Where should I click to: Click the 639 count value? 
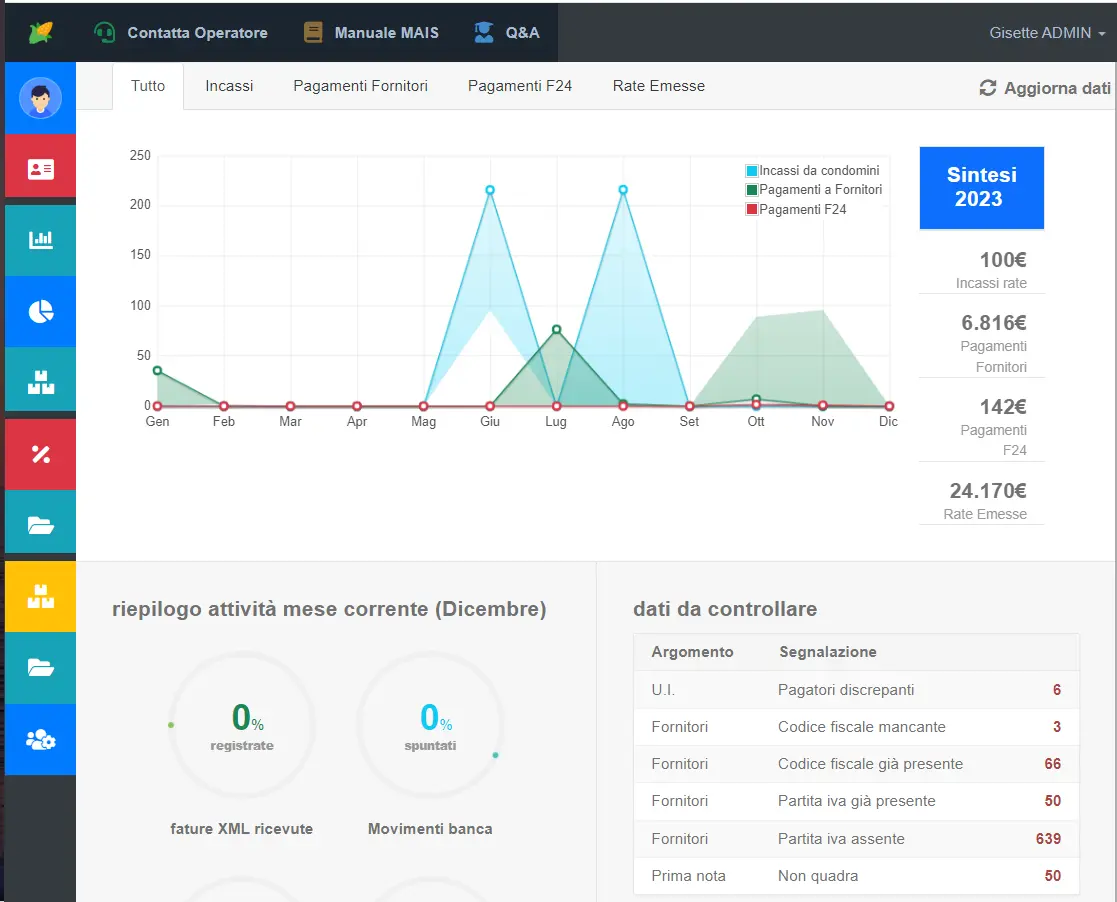[x=1048, y=839]
